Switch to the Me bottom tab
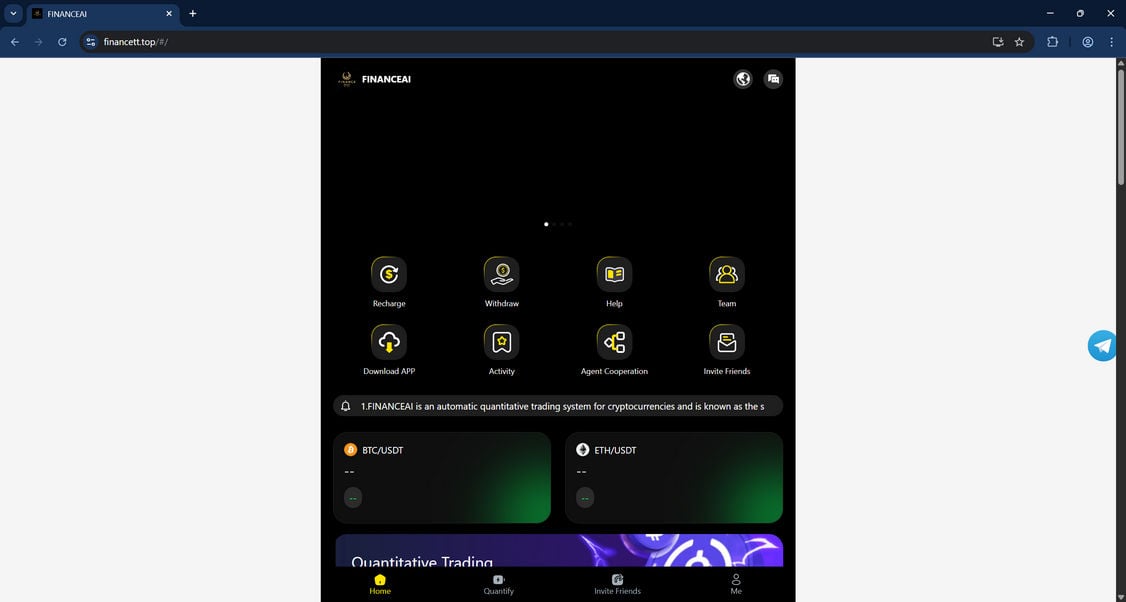This screenshot has width=1126, height=602. (x=735, y=584)
